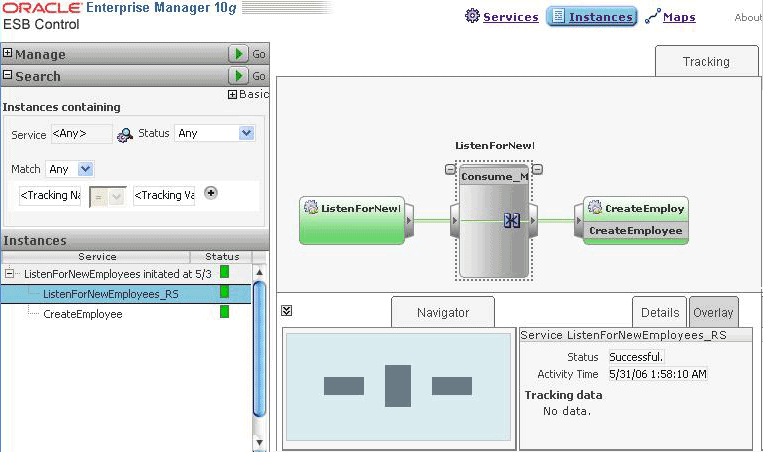763x452 pixels.
Task: Click instances list scroll down arrow
Action: tap(259, 442)
